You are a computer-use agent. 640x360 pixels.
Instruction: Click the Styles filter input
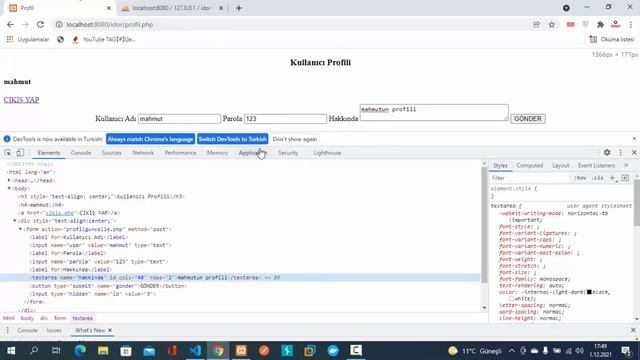click(529, 178)
